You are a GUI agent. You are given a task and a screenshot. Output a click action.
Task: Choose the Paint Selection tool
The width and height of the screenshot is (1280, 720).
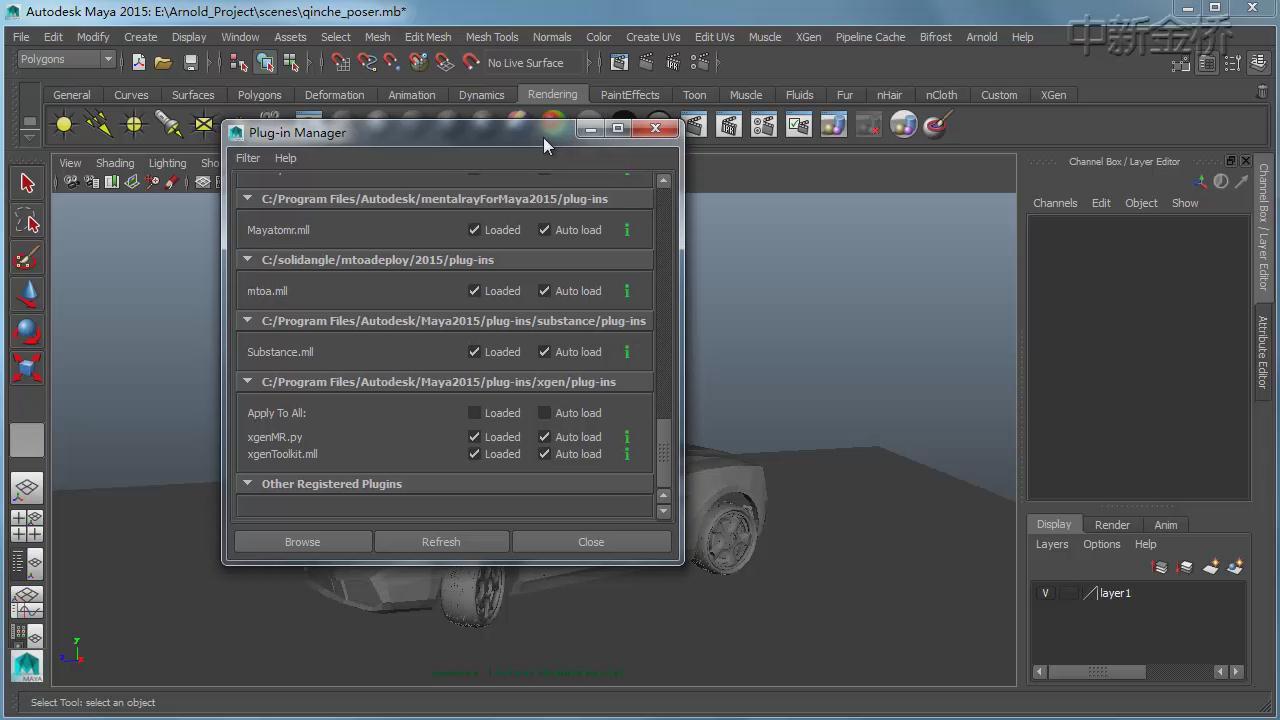click(x=27, y=257)
